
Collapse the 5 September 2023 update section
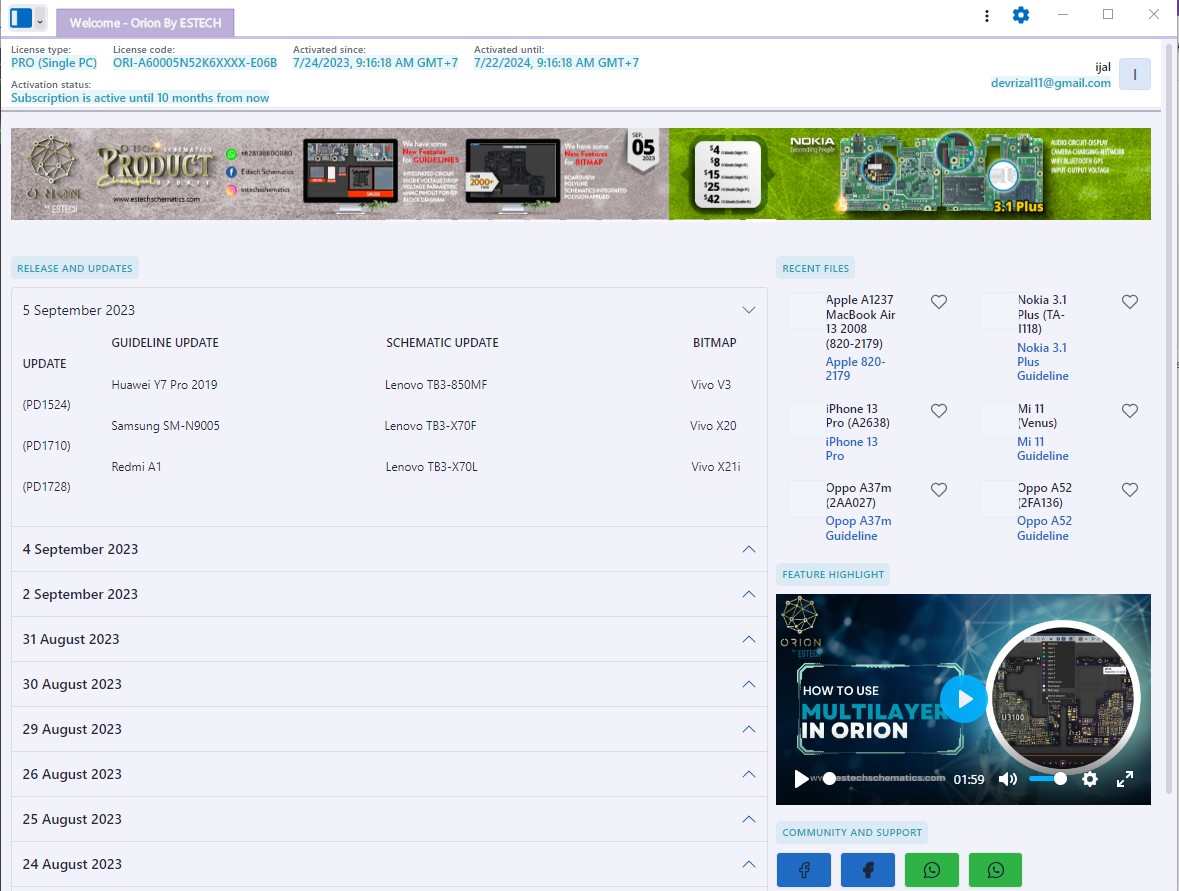pyautogui.click(x=748, y=310)
